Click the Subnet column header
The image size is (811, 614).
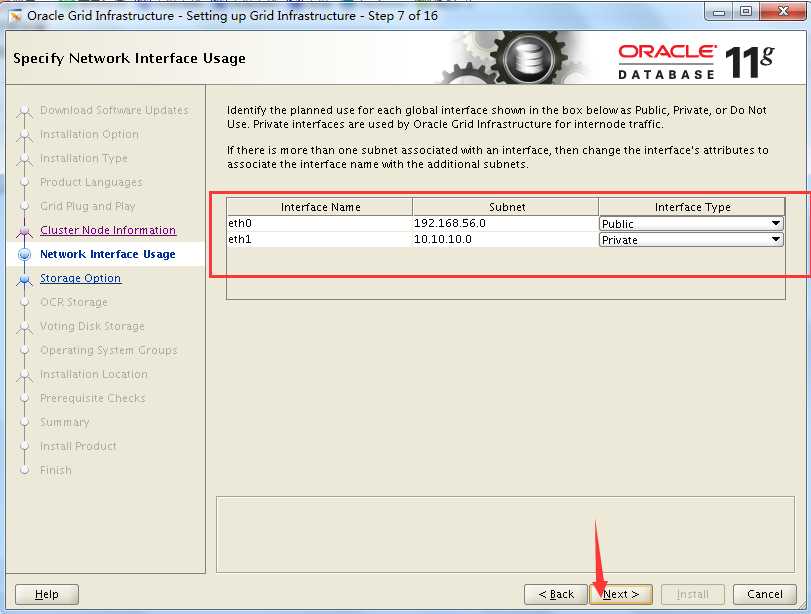pos(505,207)
